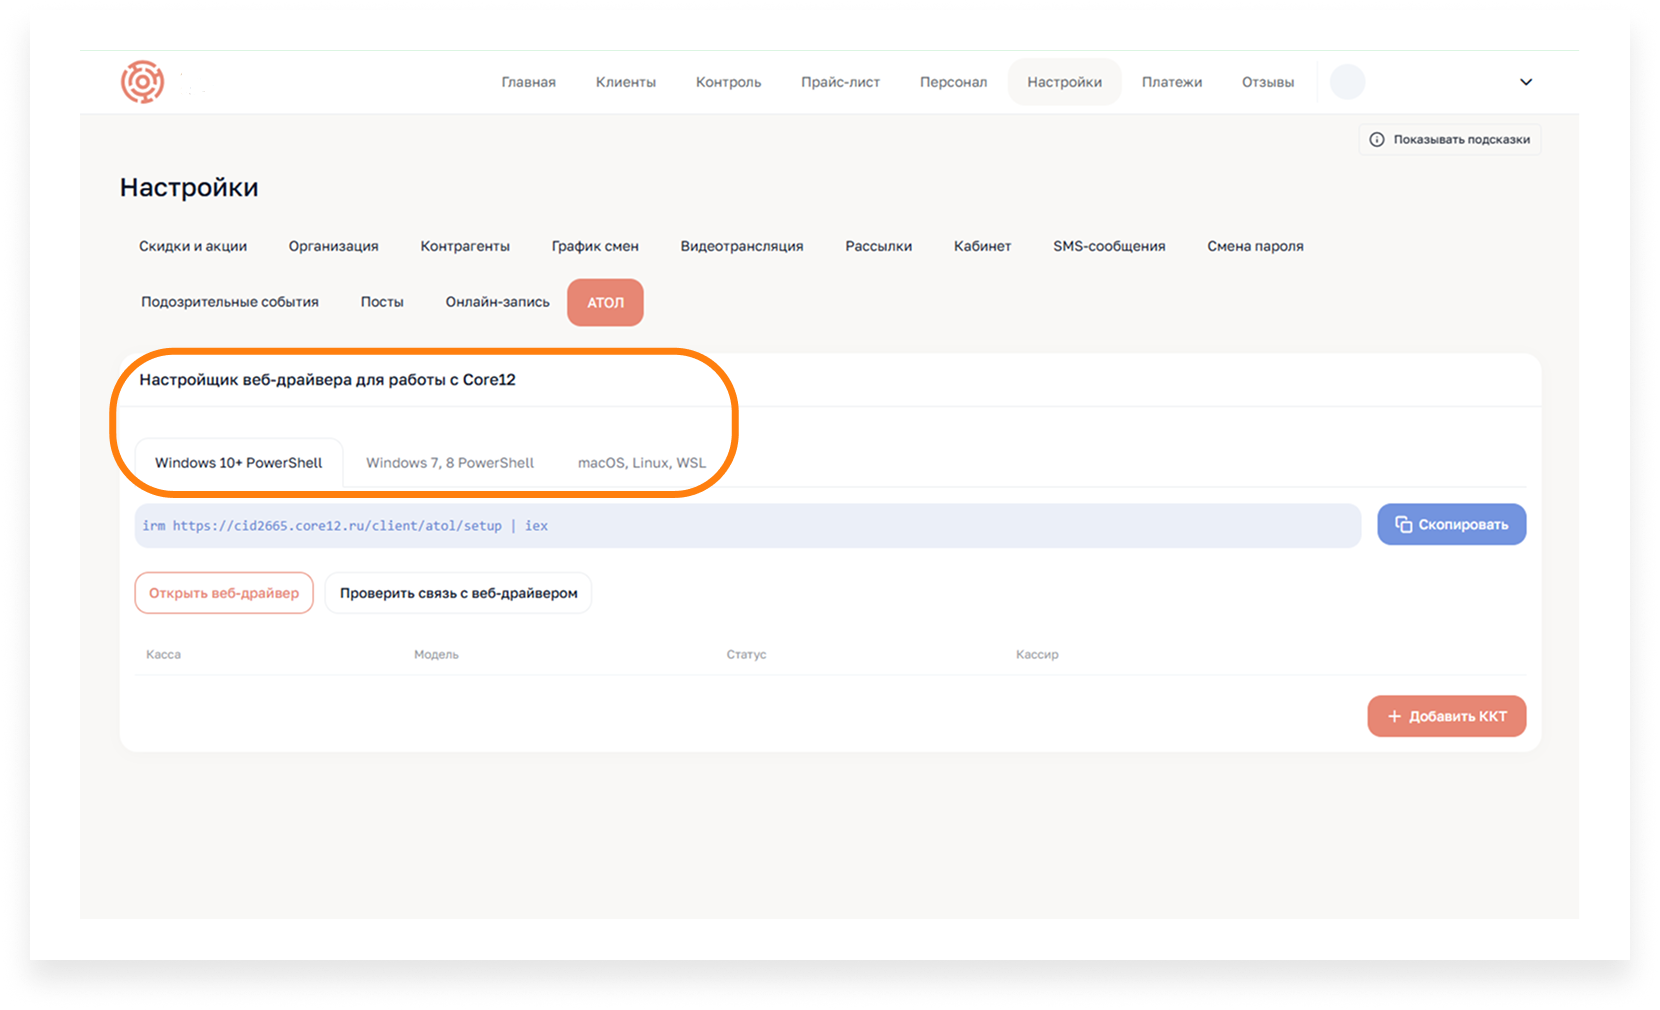The image size is (1660, 1010).
Task: Open the Организация settings tab
Action: coord(333,246)
